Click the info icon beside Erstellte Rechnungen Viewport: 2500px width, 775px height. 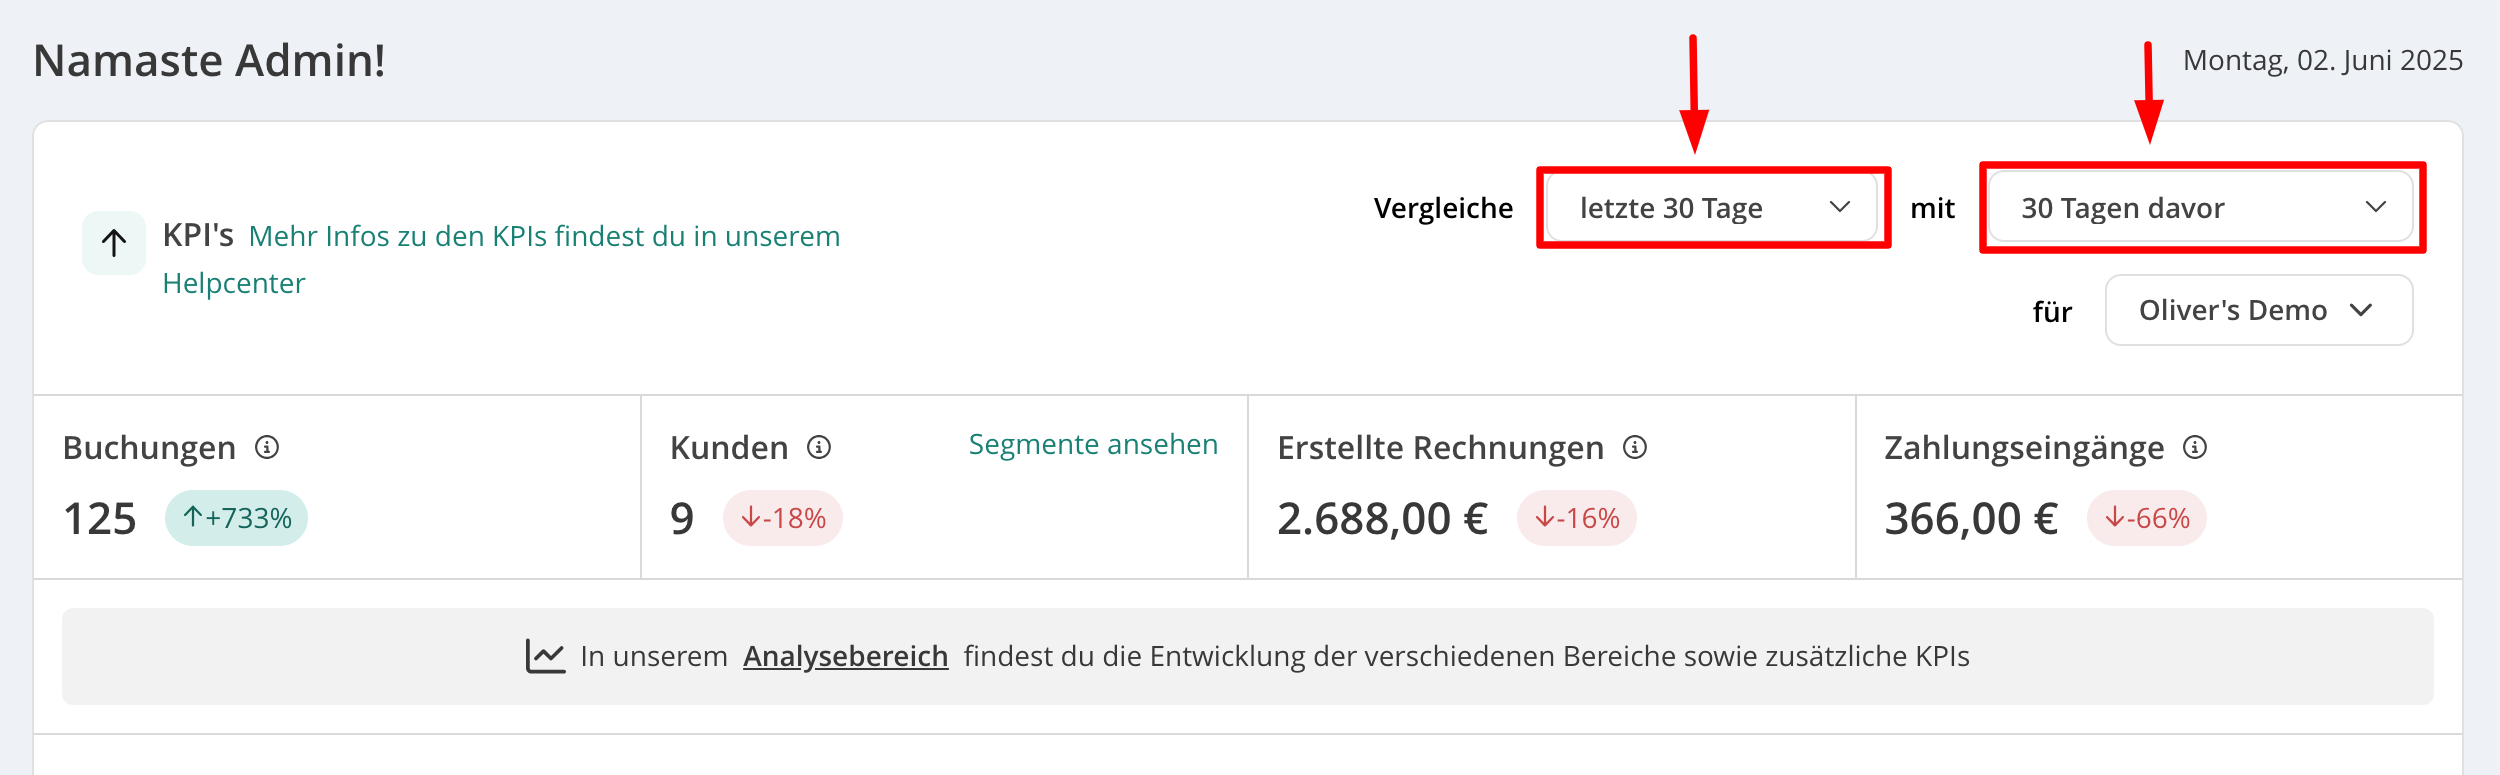1635,447
